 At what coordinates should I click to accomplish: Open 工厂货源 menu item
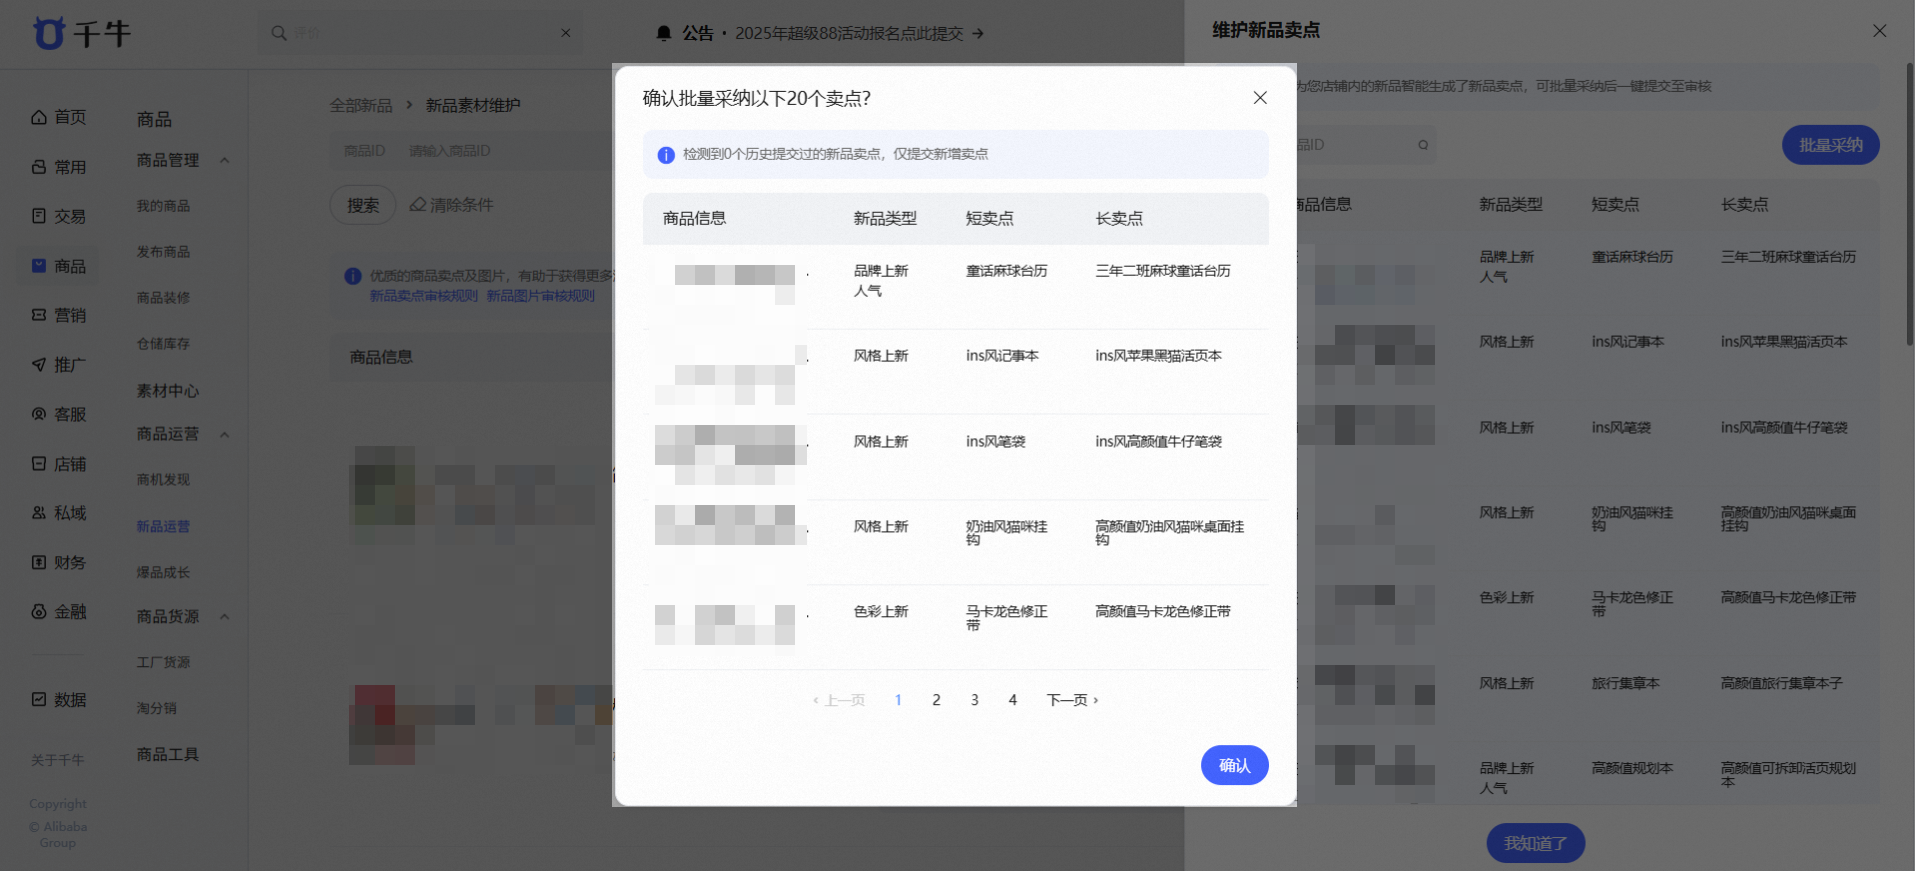pos(163,662)
